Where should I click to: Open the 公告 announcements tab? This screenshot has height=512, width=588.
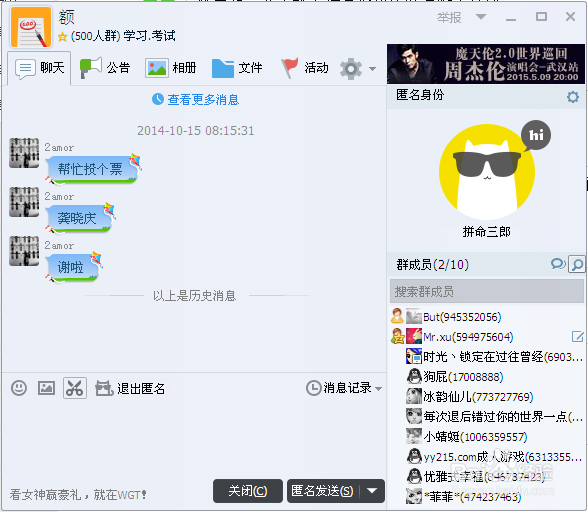tap(105, 68)
